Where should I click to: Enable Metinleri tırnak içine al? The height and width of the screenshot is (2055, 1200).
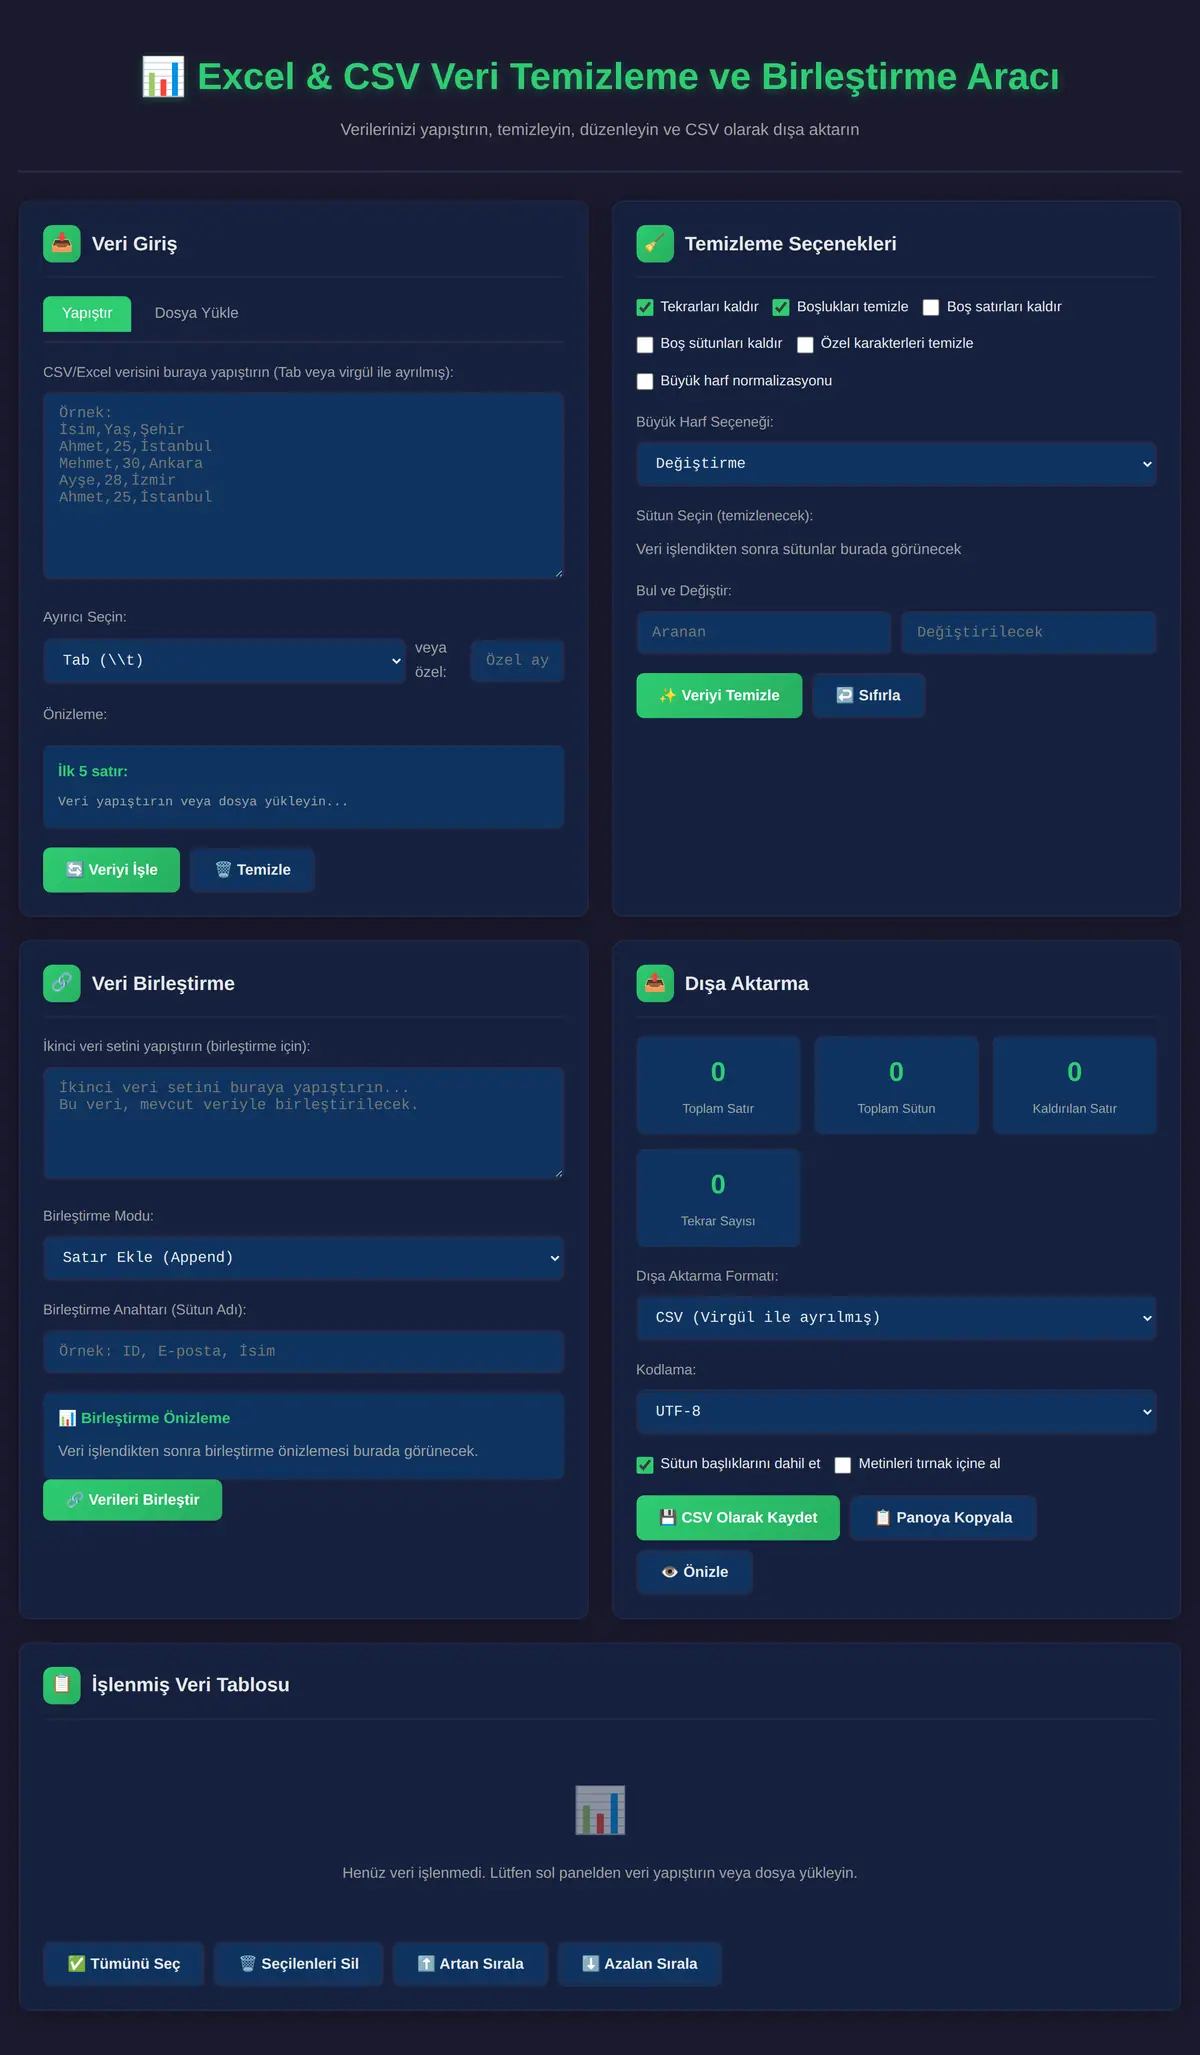(x=843, y=1464)
